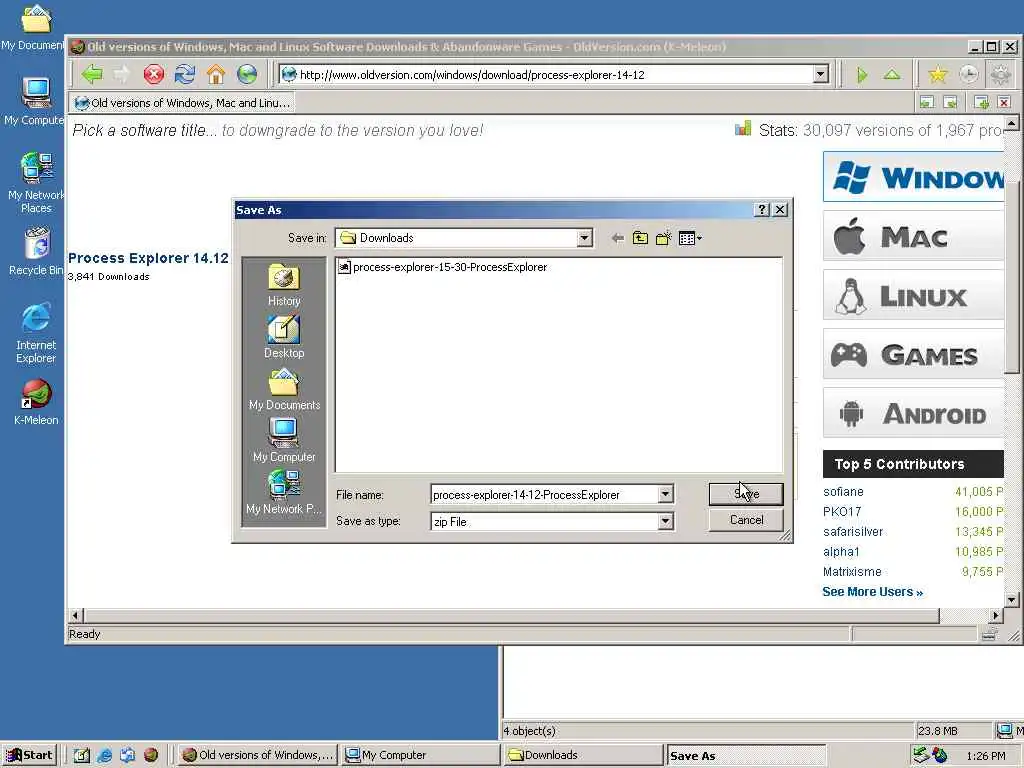Click the globe search icon in toolbar
The image size is (1024, 768).
click(247, 74)
